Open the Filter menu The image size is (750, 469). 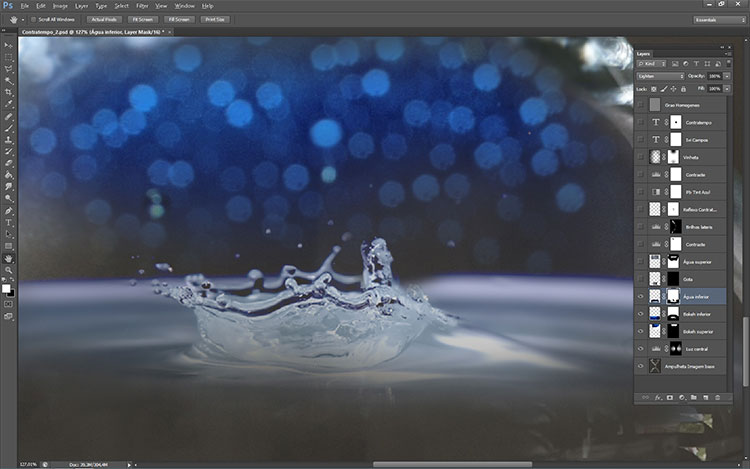[142, 6]
